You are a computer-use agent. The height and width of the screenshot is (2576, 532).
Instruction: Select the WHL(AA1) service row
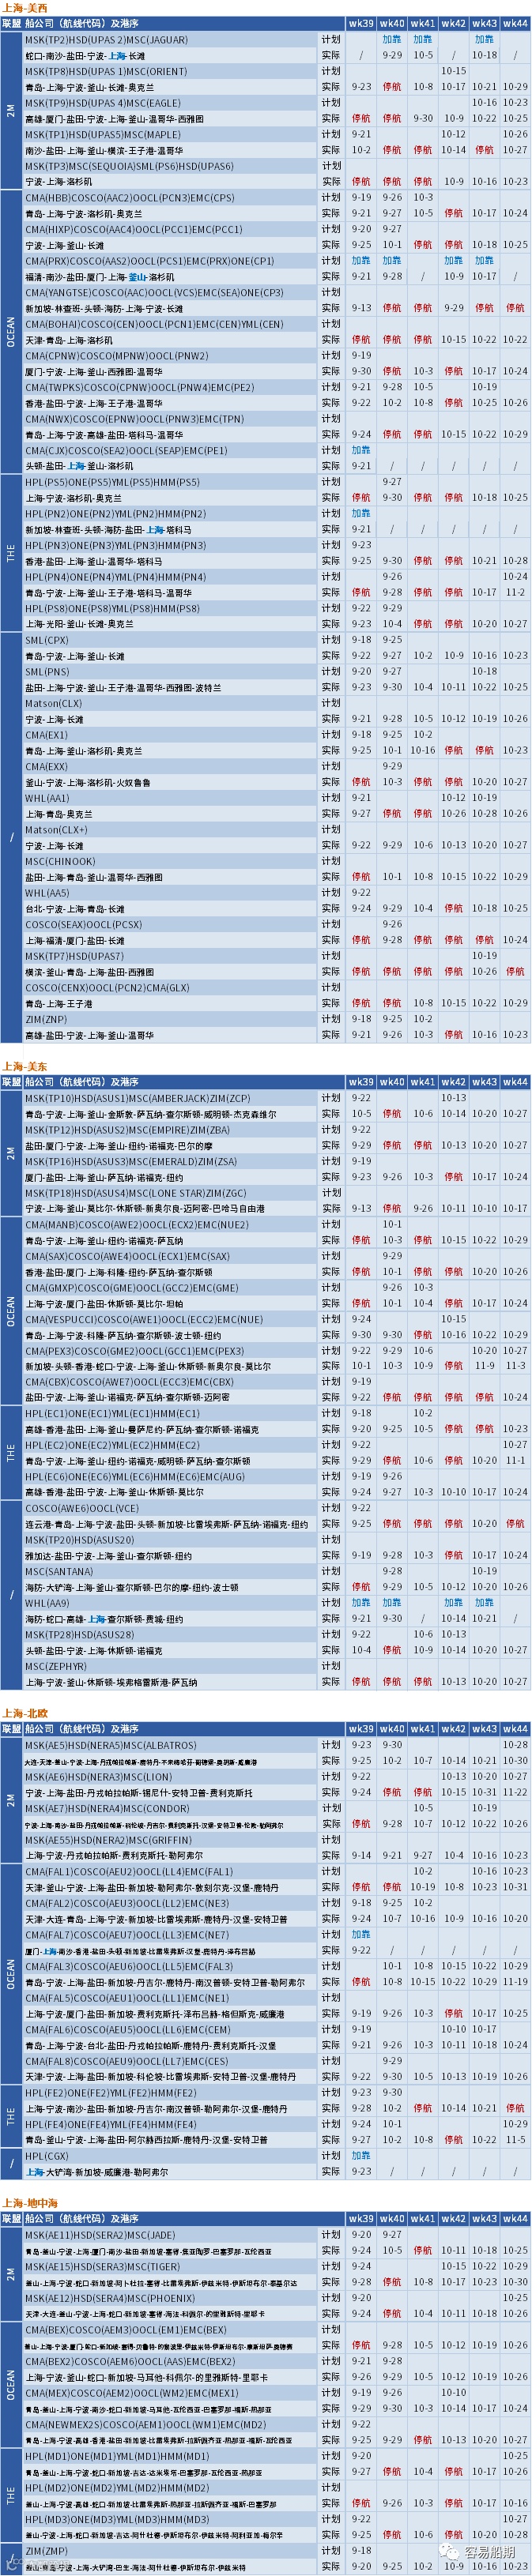click(170, 798)
